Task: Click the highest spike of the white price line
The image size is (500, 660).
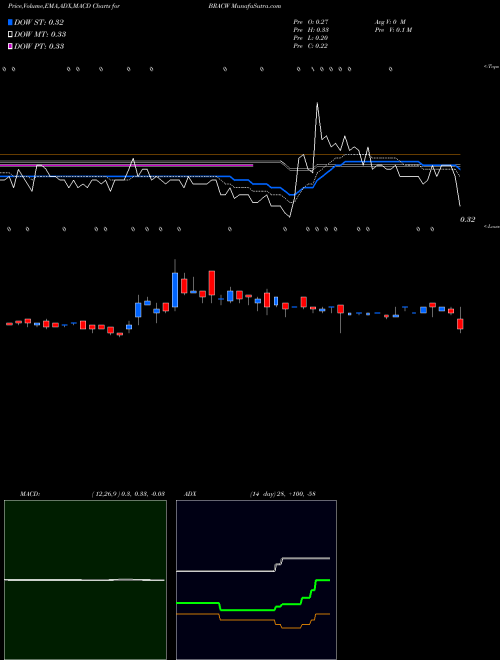Action: coord(317,104)
